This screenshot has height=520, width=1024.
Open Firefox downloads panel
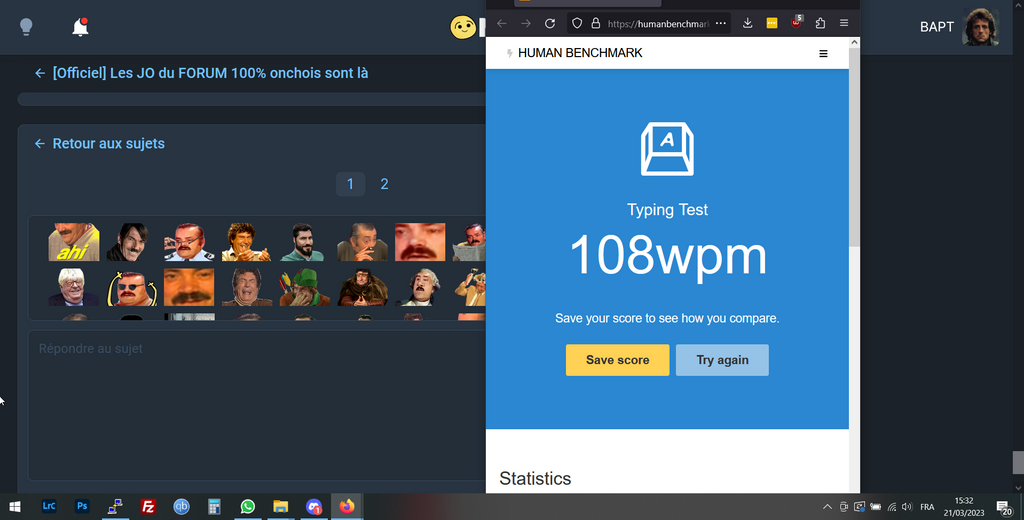click(747, 23)
